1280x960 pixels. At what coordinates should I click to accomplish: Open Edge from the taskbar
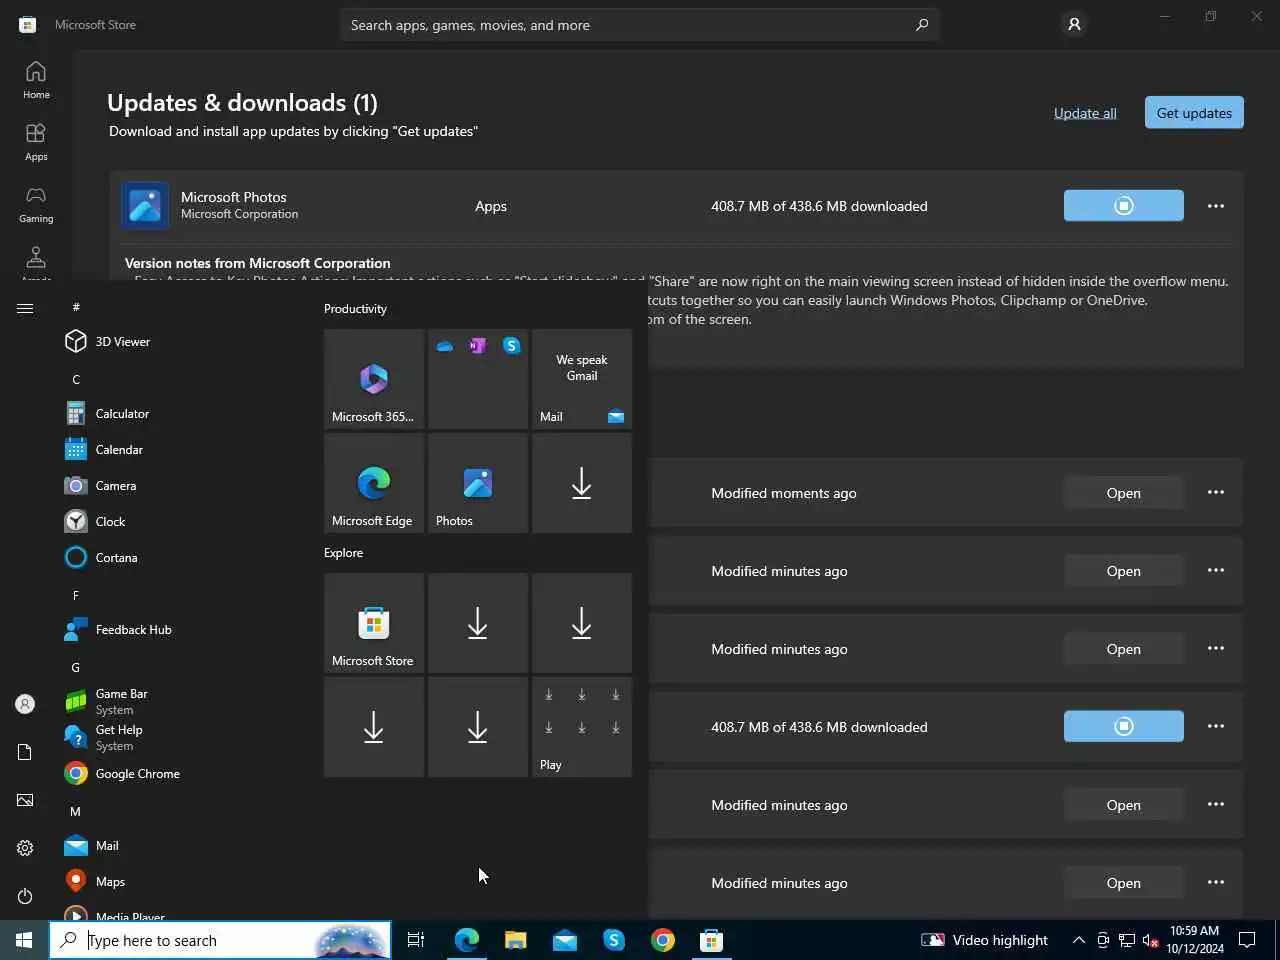click(x=466, y=940)
